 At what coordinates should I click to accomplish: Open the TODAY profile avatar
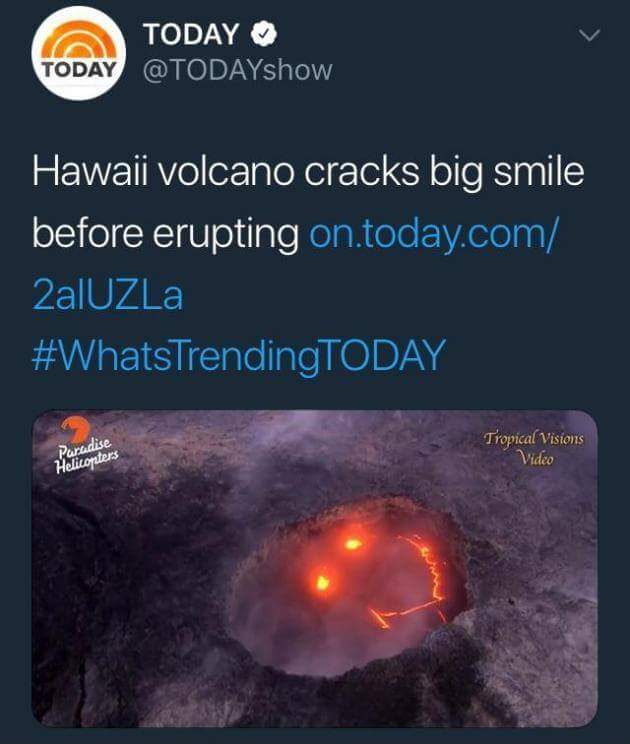tap(79, 53)
